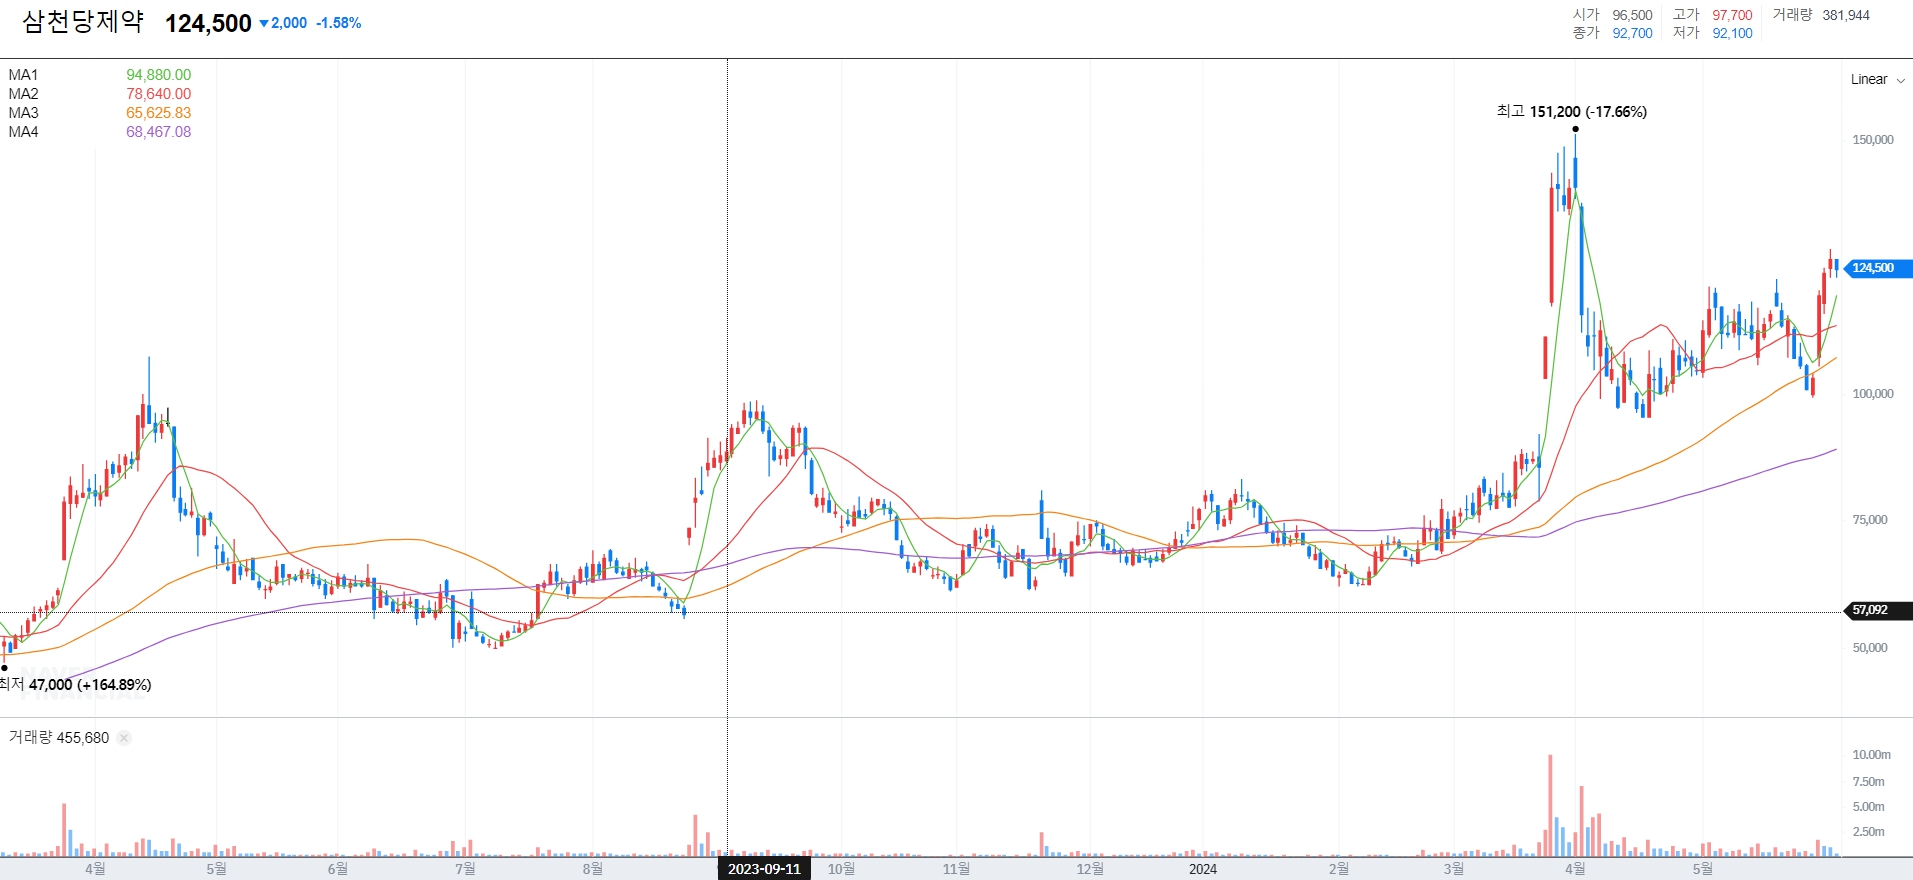Click the current price 124,500 in header
This screenshot has width=1913, height=880.
[208, 23]
